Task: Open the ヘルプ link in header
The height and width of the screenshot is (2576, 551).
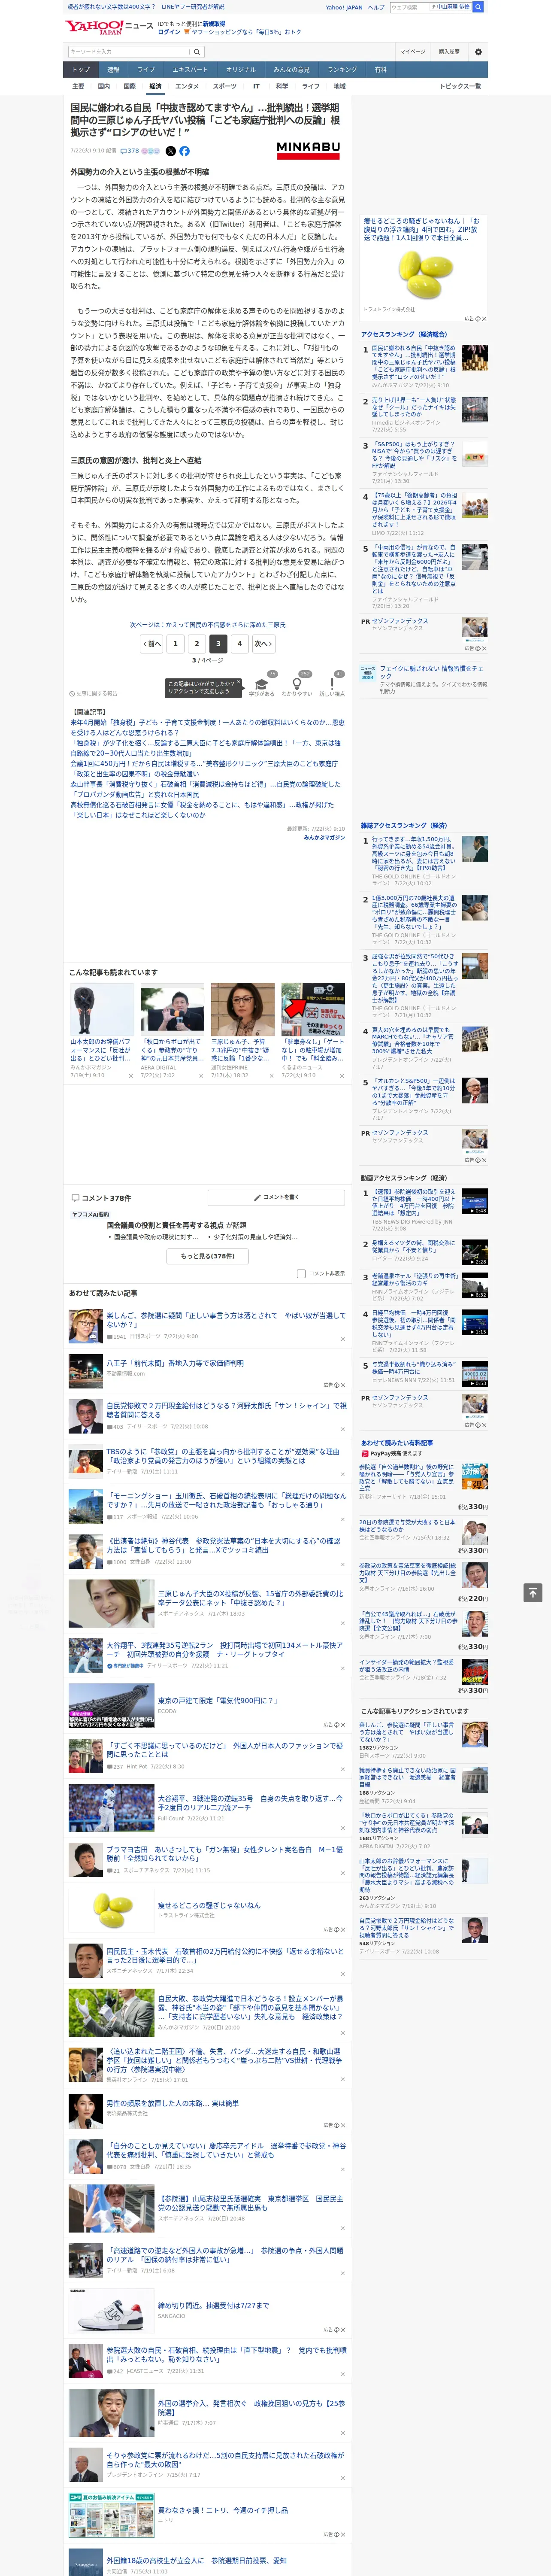Action: [375, 7]
